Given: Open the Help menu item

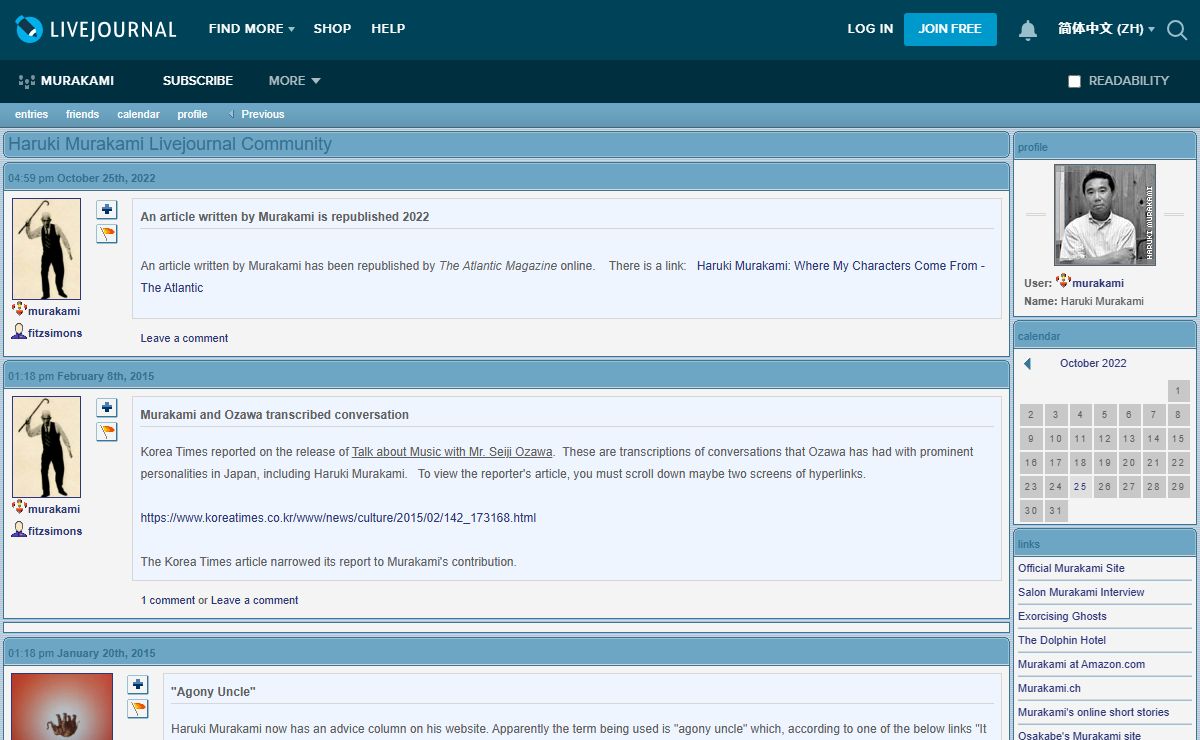Looking at the screenshot, I should click(388, 29).
